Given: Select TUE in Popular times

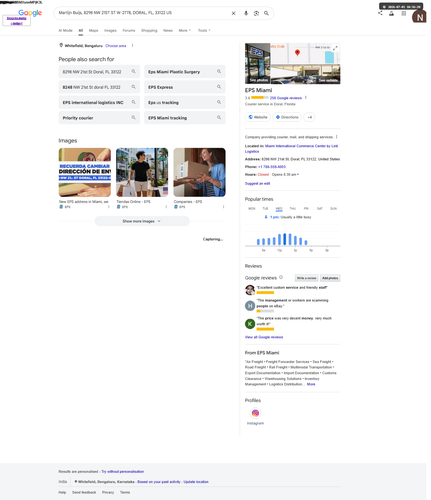Looking at the screenshot, I should pyautogui.click(x=265, y=209).
